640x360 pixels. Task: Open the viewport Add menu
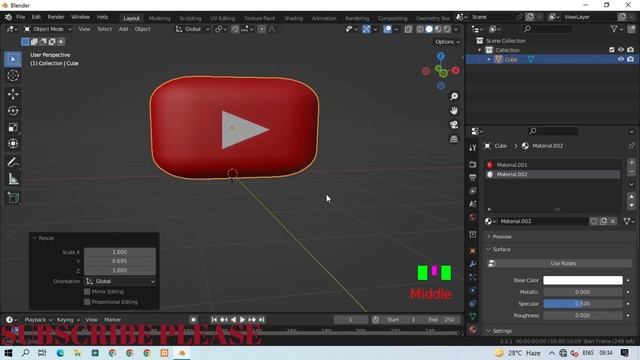[x=123, y=29]
